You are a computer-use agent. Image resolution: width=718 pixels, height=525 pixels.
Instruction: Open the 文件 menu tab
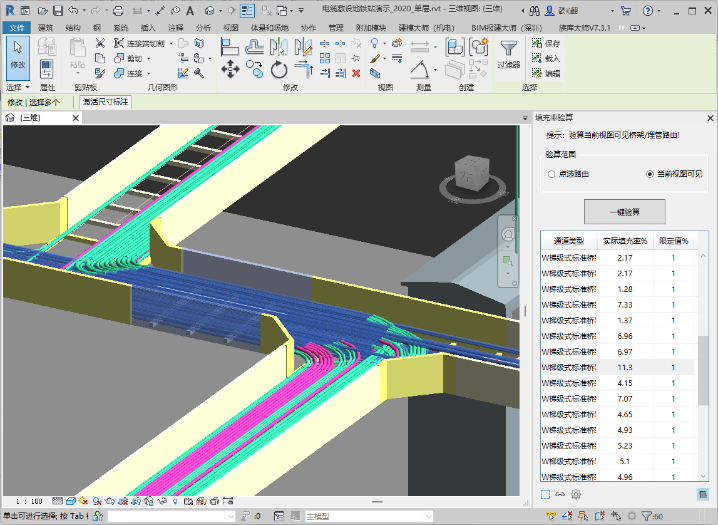(17, 27)
